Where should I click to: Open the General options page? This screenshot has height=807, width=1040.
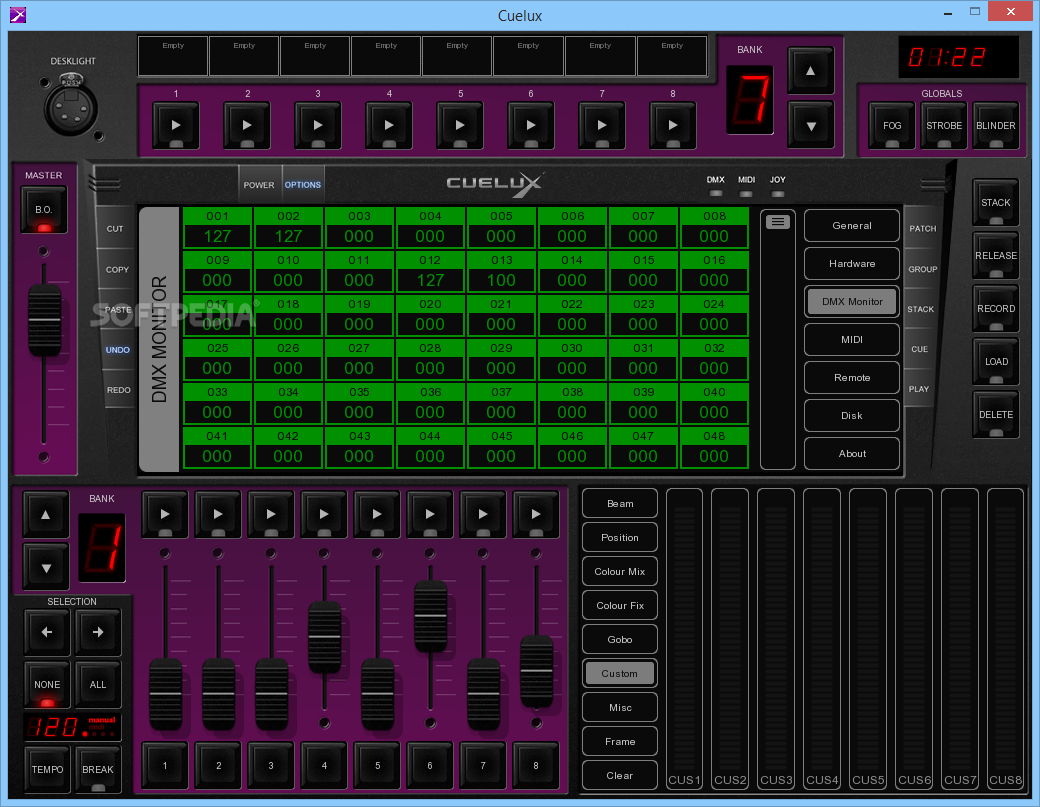[x=852, y=225]
